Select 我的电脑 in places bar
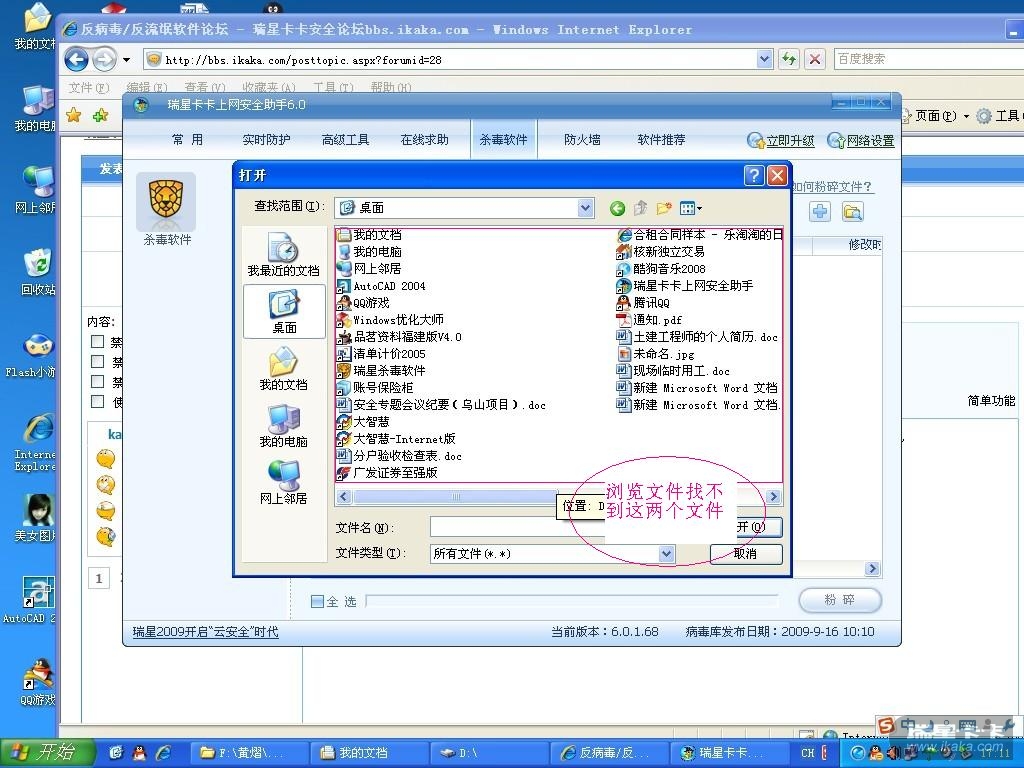 (283, 426)
